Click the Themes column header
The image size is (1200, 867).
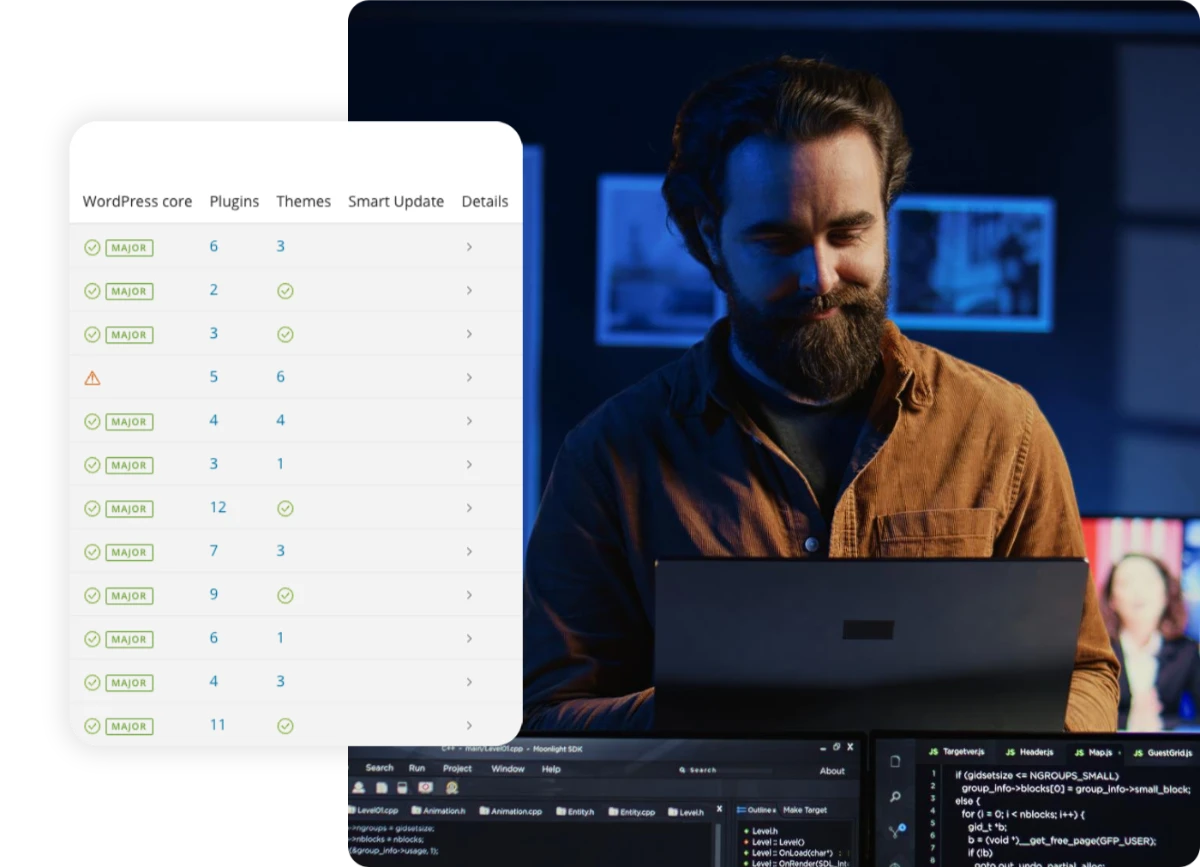(x=304, y=202)
